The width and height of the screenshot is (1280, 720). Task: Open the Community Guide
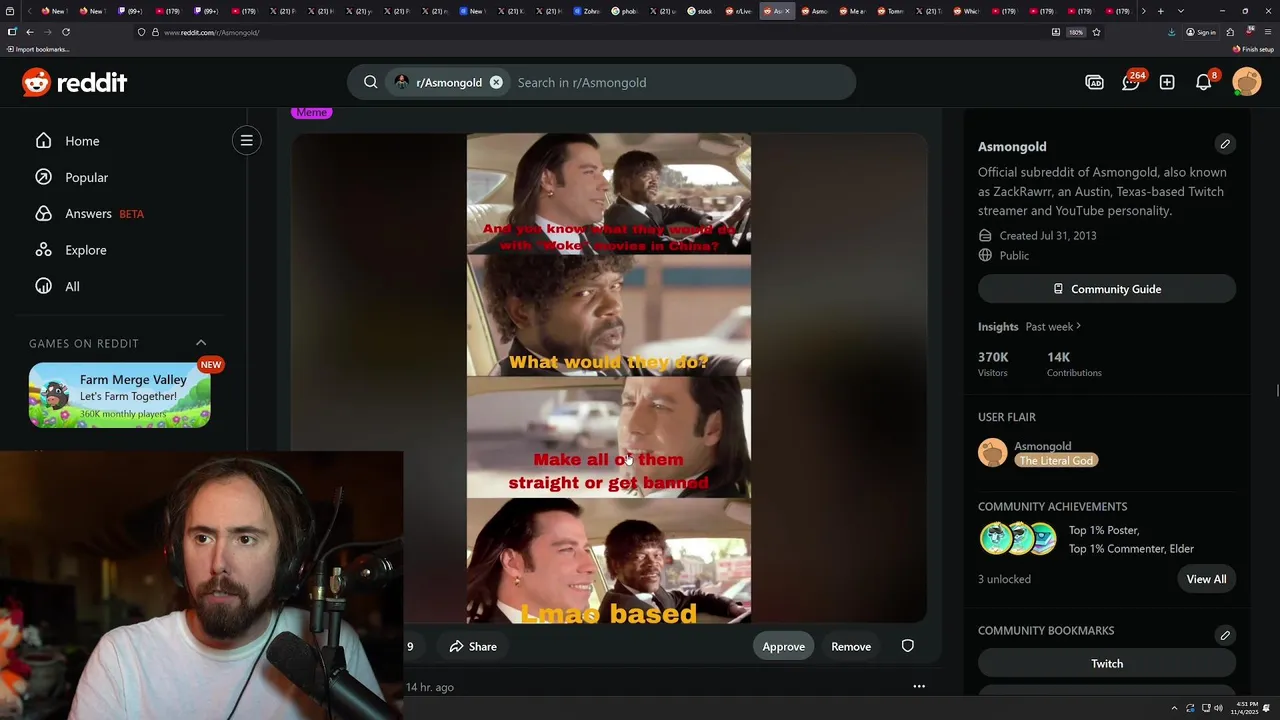coord(1107,289)
